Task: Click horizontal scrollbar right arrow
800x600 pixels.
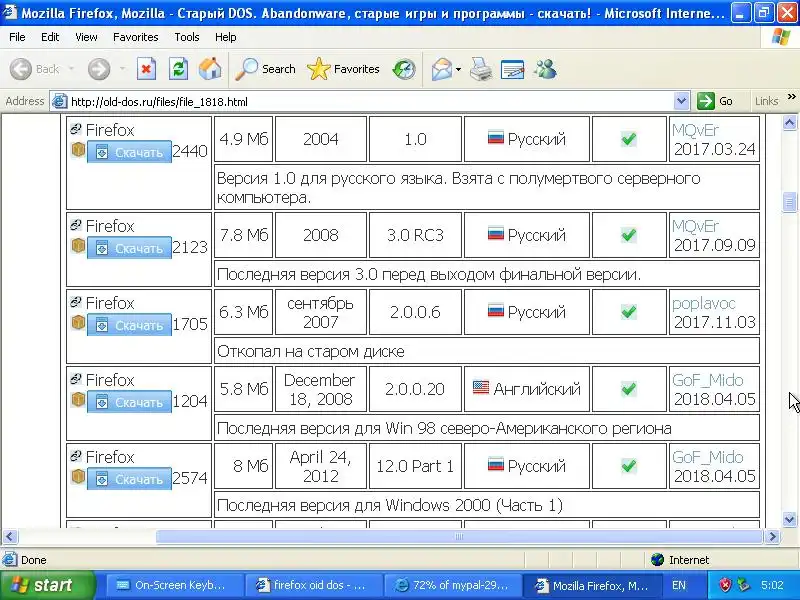Action: coord(772,536)
